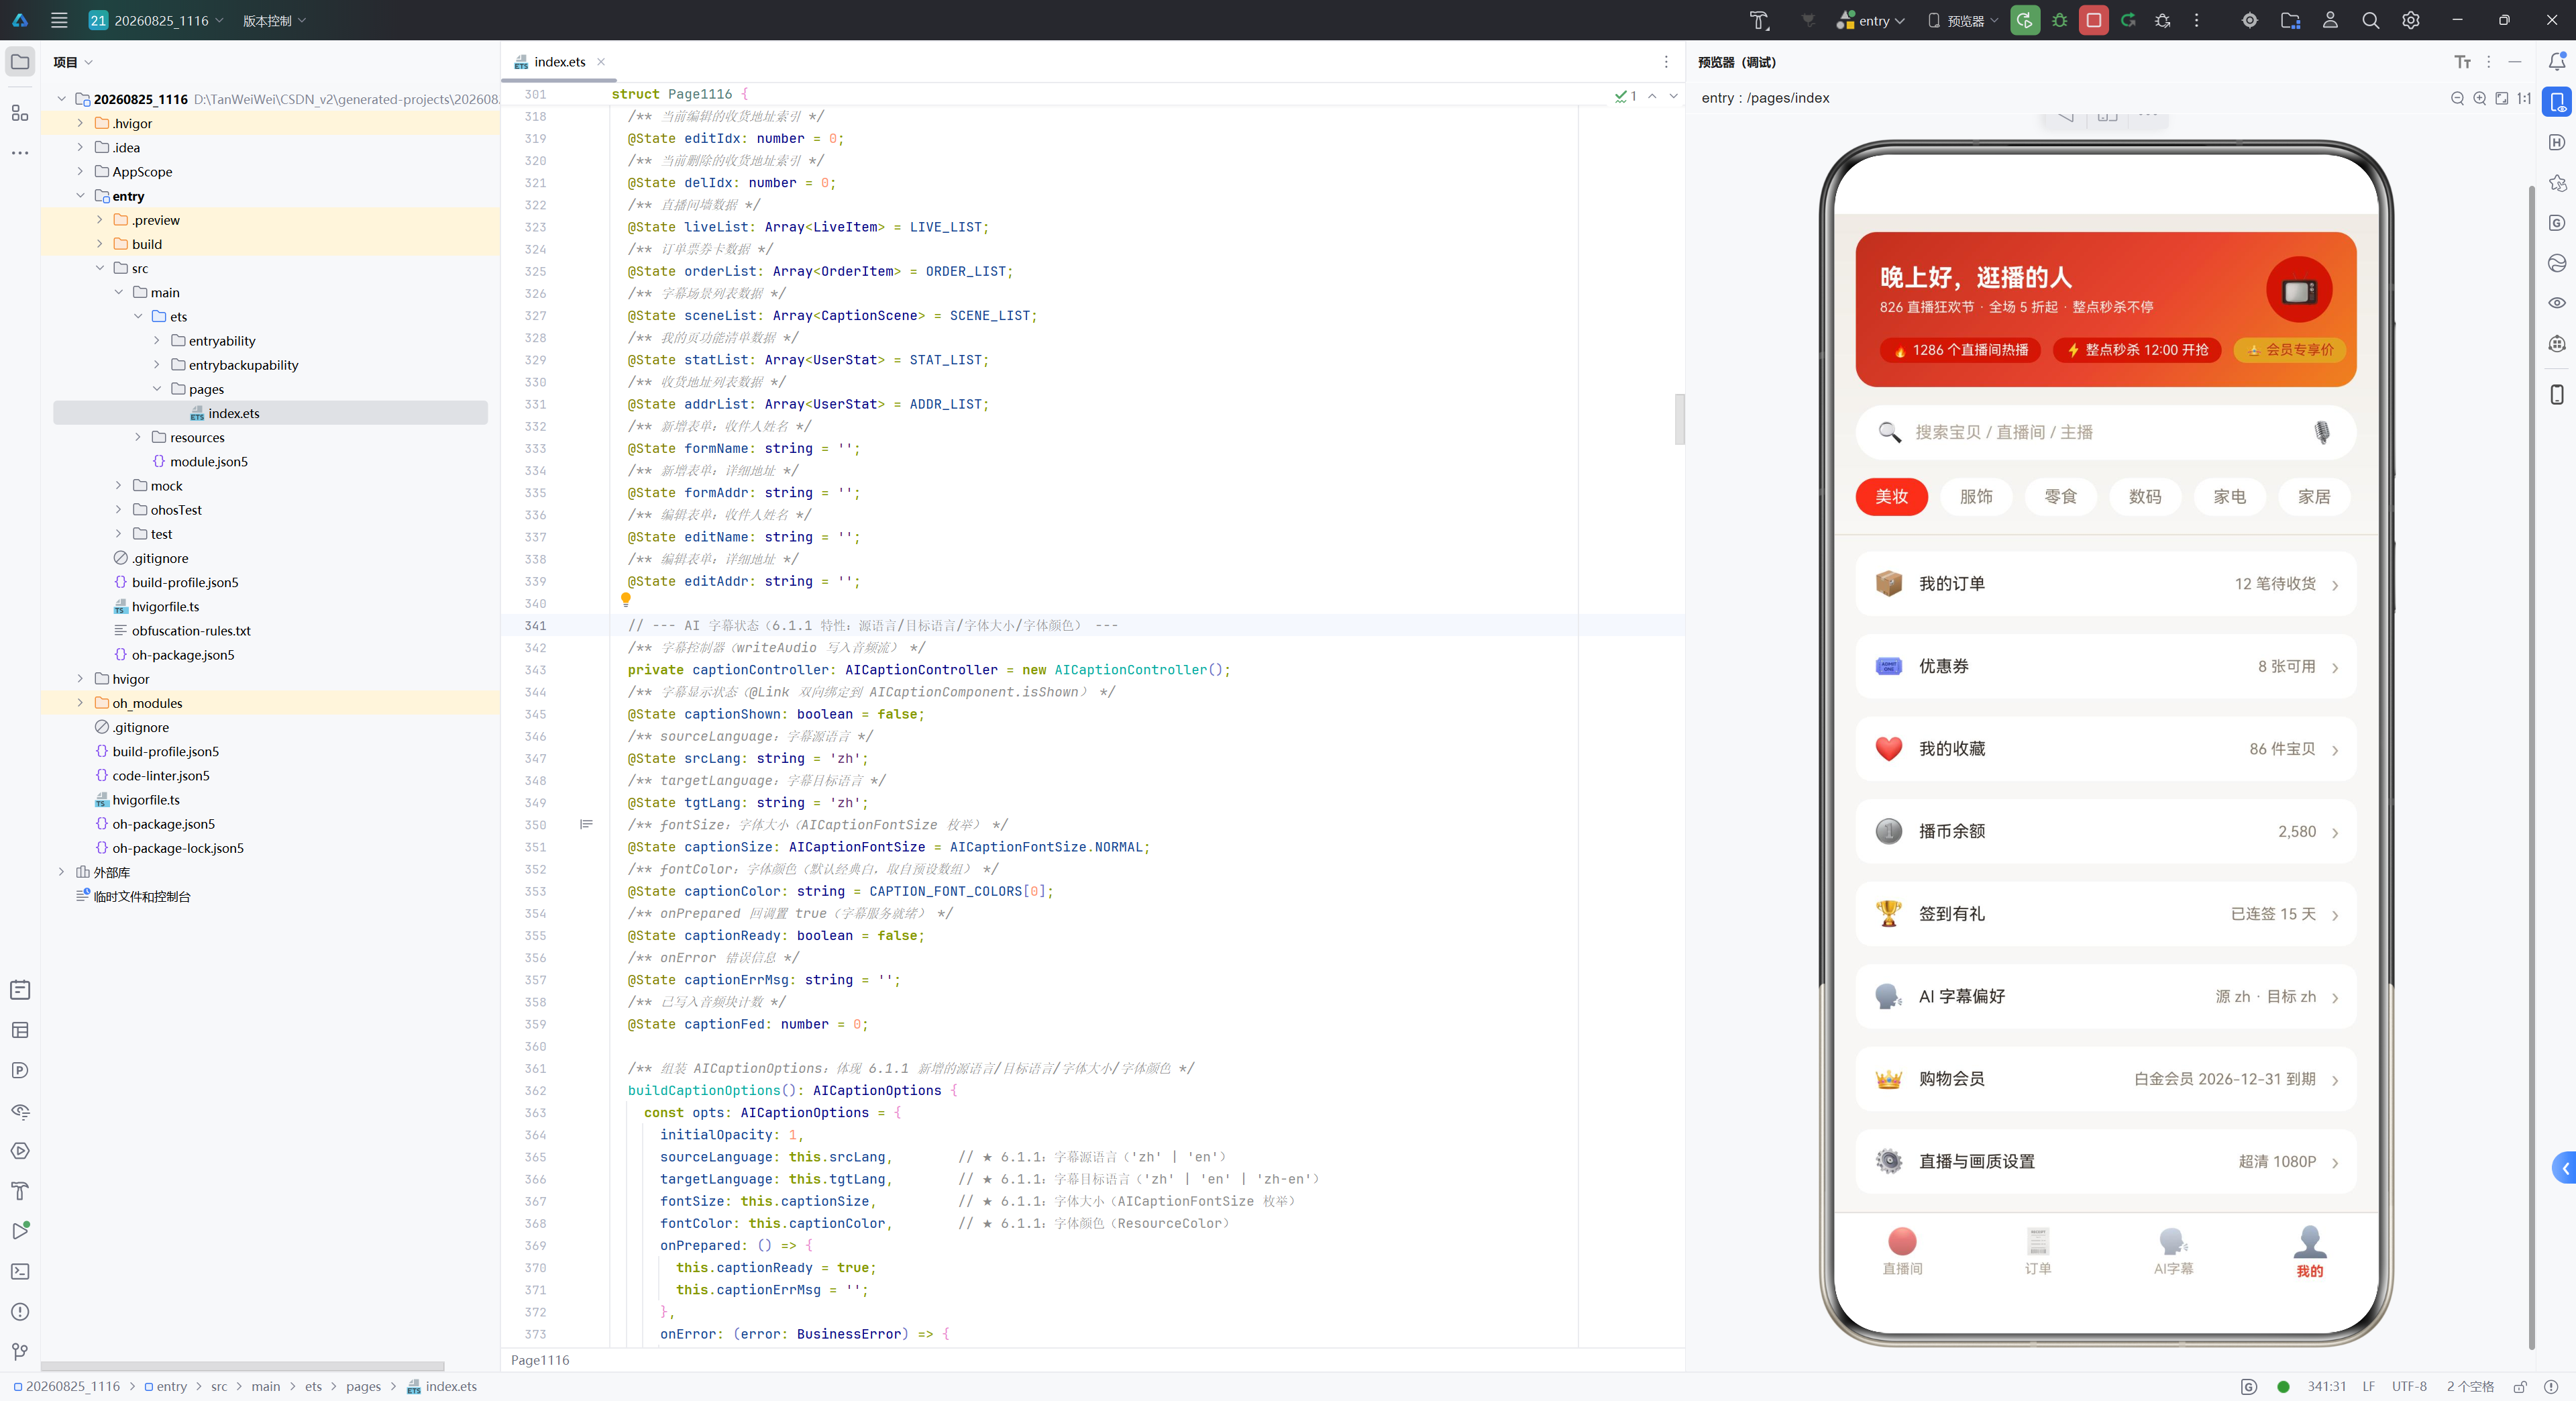Click the preview search field 搜索宝贝

click(2106, 432)
